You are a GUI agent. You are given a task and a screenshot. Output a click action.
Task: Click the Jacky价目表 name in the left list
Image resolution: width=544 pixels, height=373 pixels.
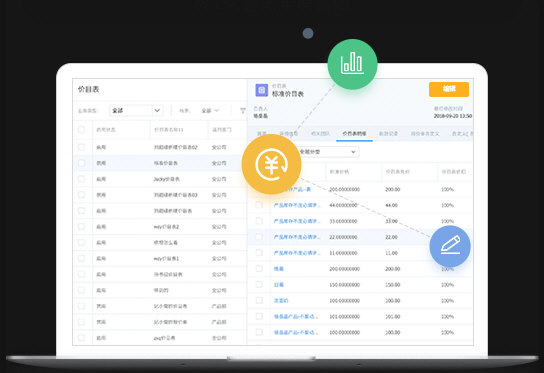click(167, 179)
